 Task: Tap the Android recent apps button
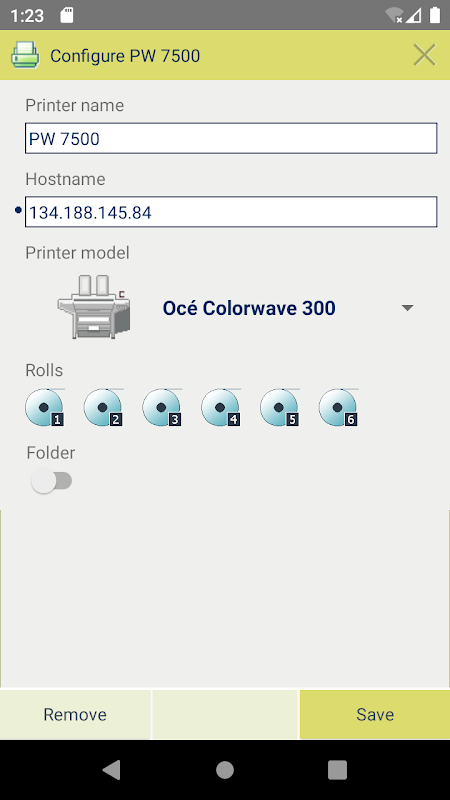point(337,770)
